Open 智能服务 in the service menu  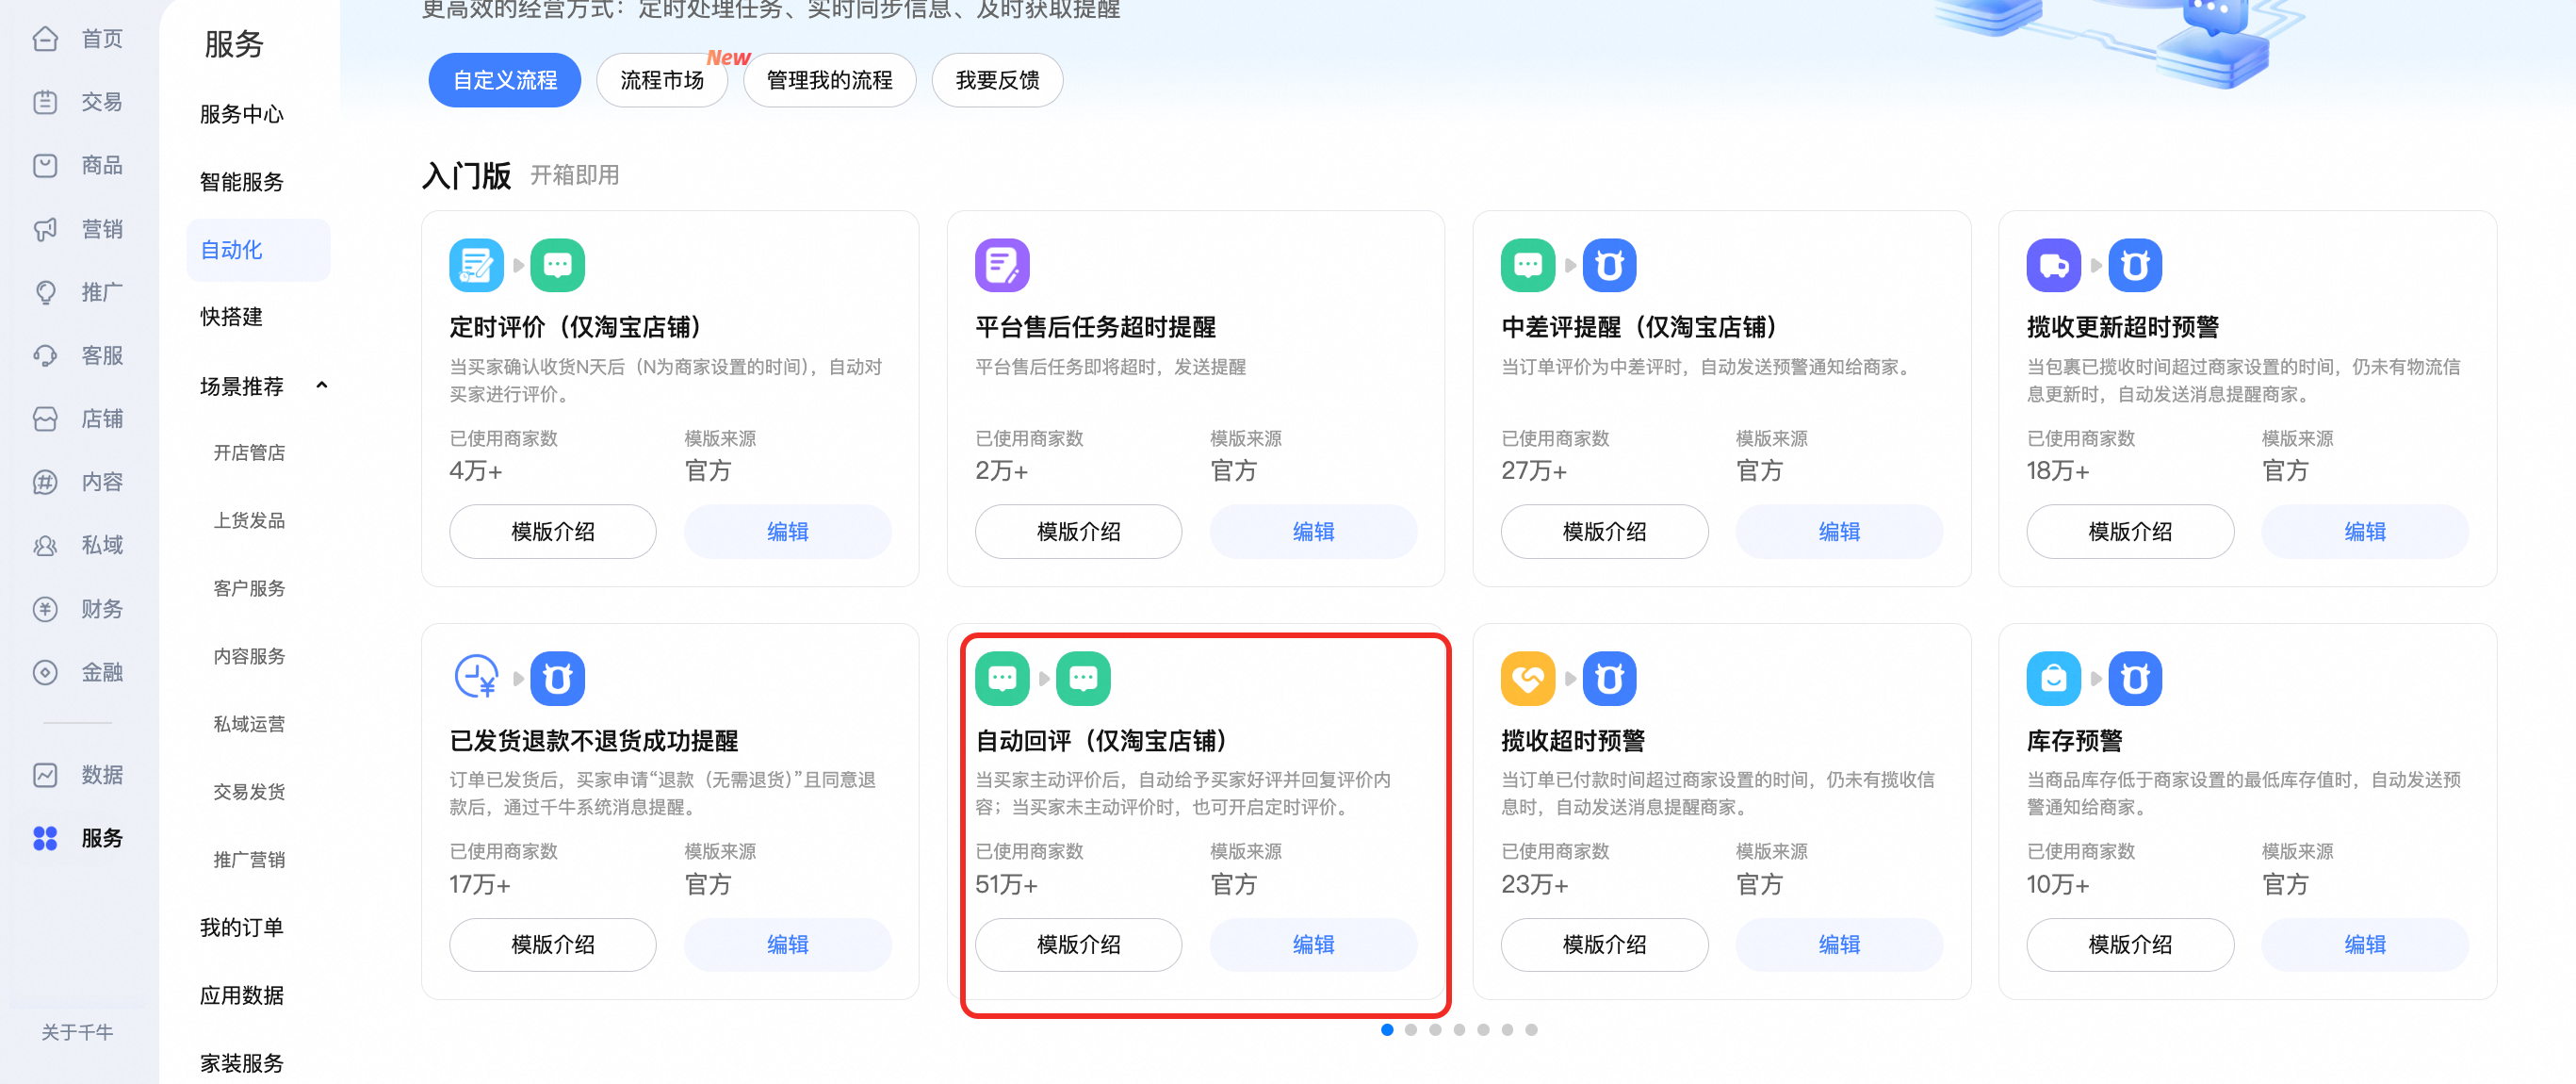[241, 182]
